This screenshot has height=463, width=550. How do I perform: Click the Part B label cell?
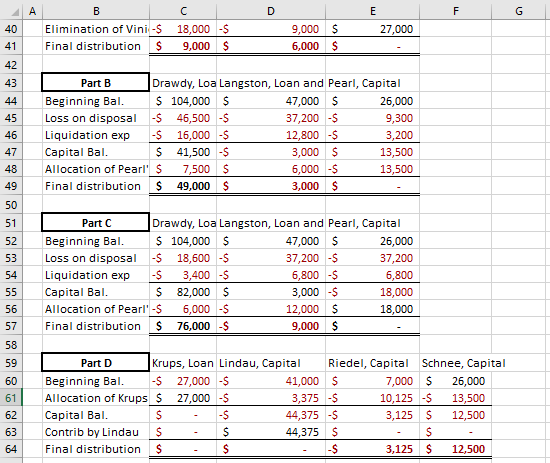click(96, 83)
